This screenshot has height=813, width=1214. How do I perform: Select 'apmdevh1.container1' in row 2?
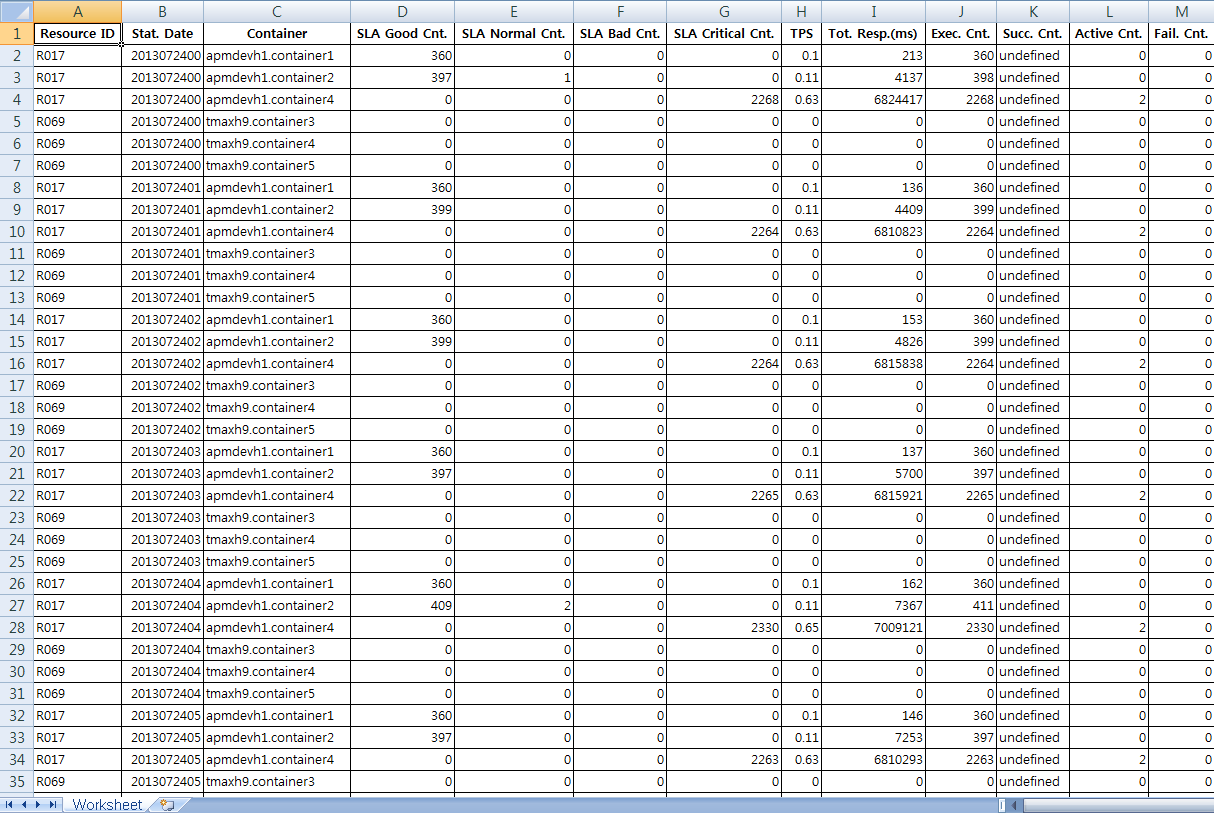coord(277,55)
